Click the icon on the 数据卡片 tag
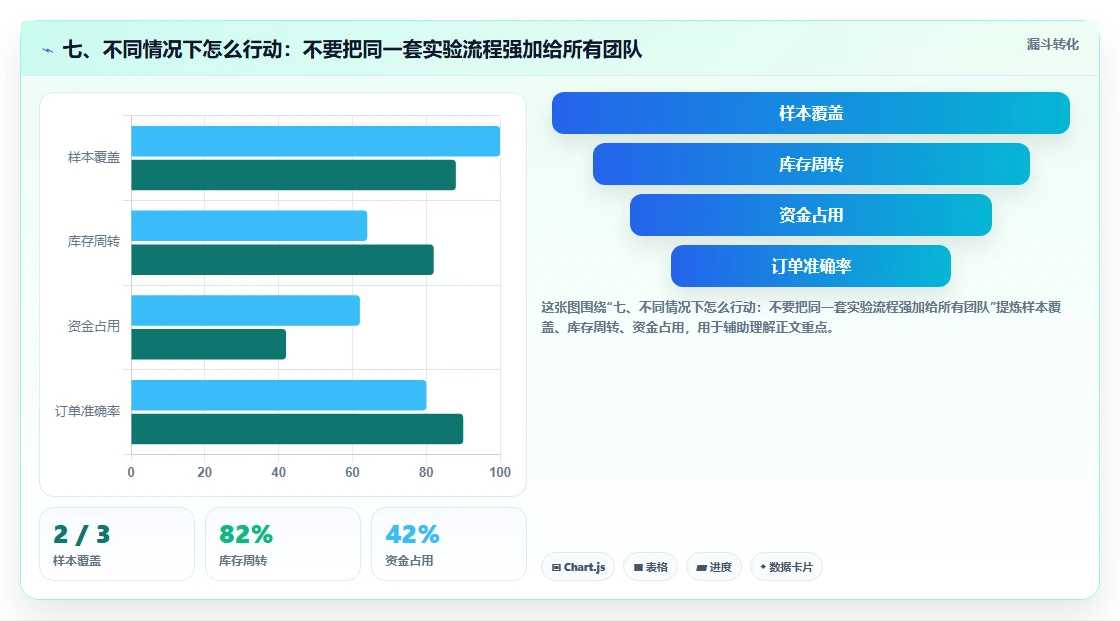This screenshot has height=621, width=1120. 763,567
